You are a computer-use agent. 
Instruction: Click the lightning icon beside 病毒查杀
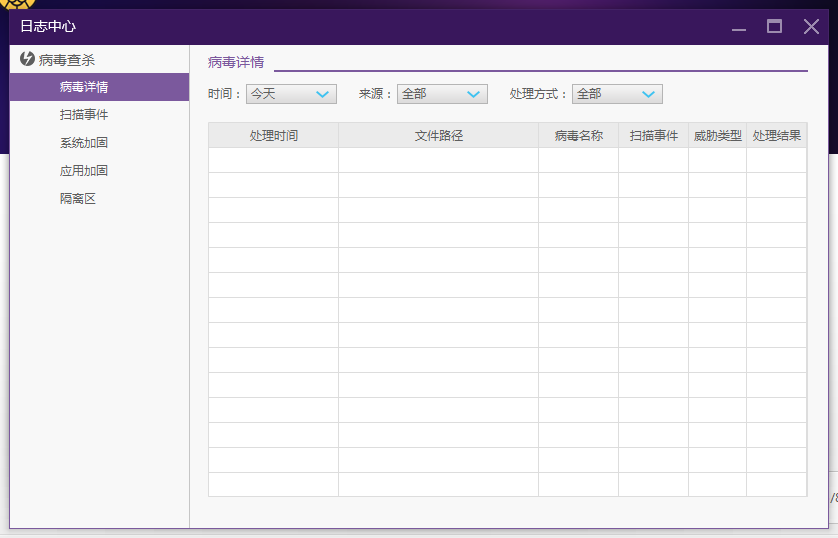tap(27, 59)
